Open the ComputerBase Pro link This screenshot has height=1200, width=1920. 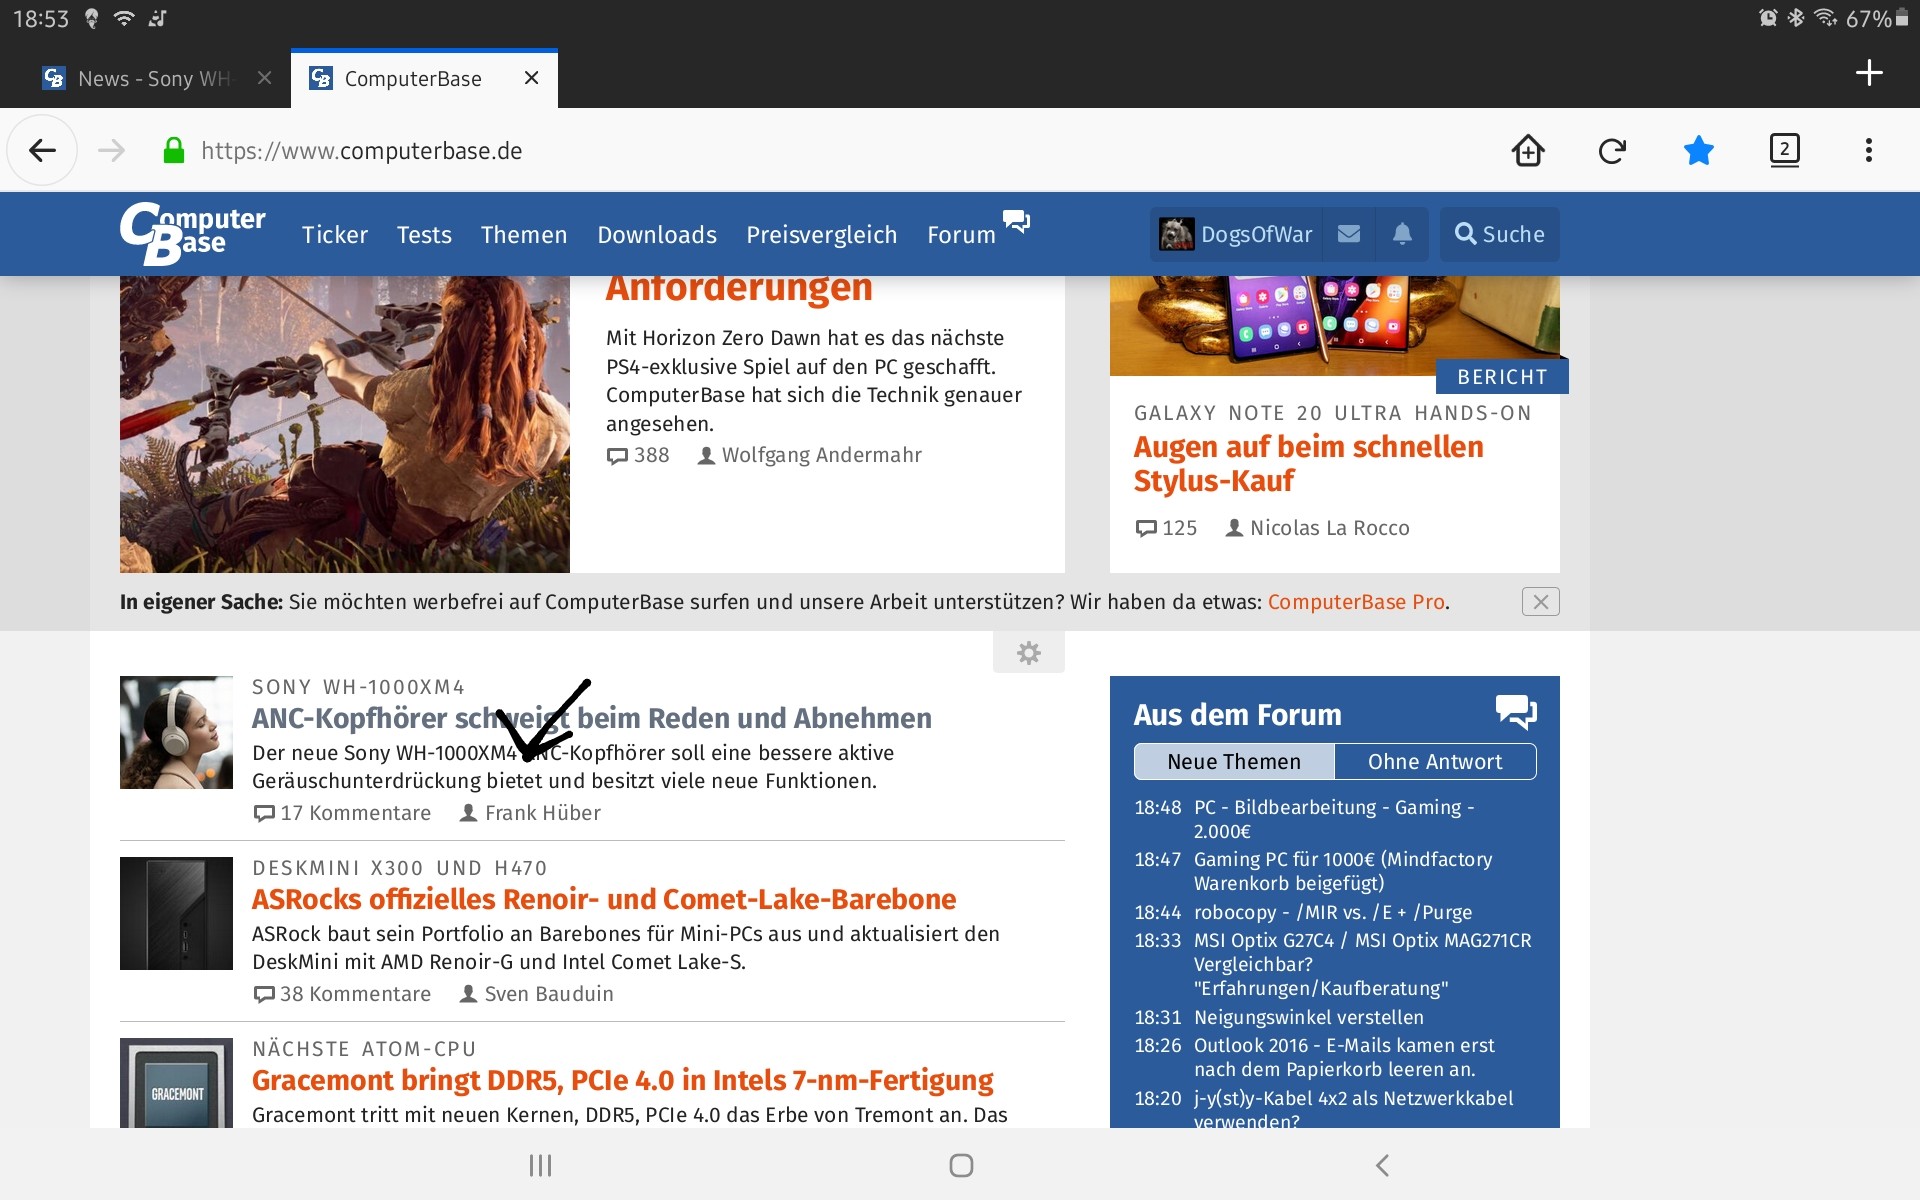(x=1357, y=602)
